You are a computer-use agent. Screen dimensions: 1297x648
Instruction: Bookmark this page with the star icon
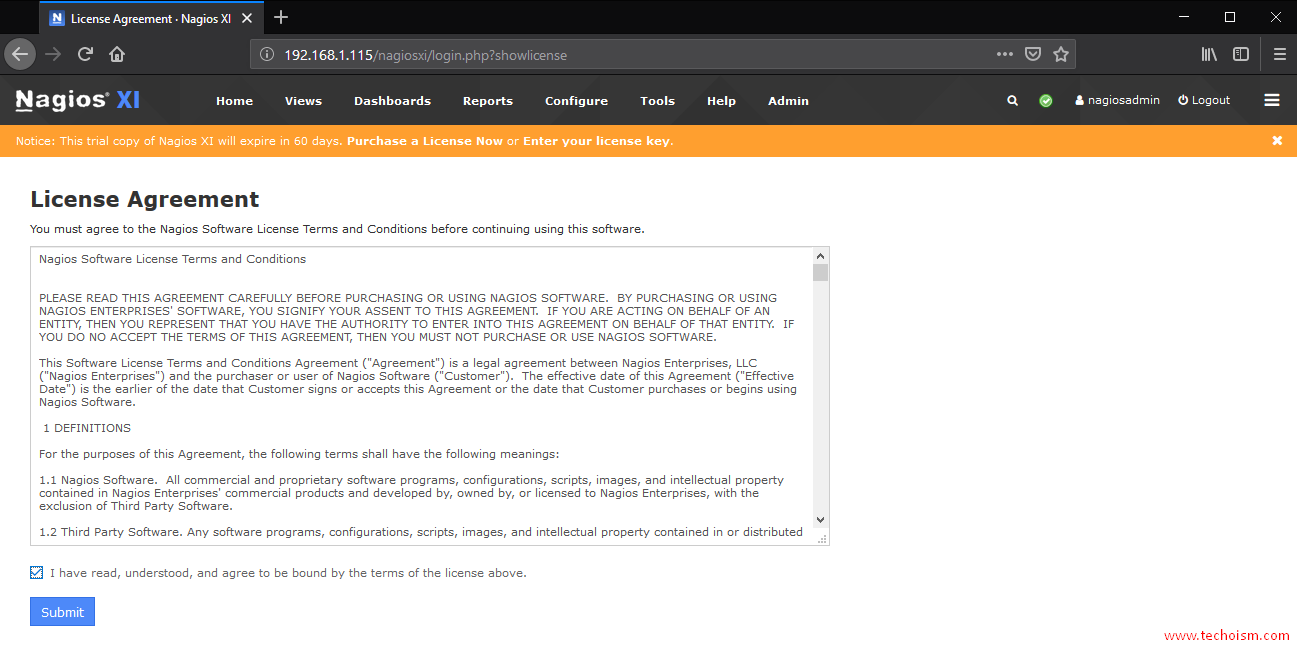tap(1061, 54)
